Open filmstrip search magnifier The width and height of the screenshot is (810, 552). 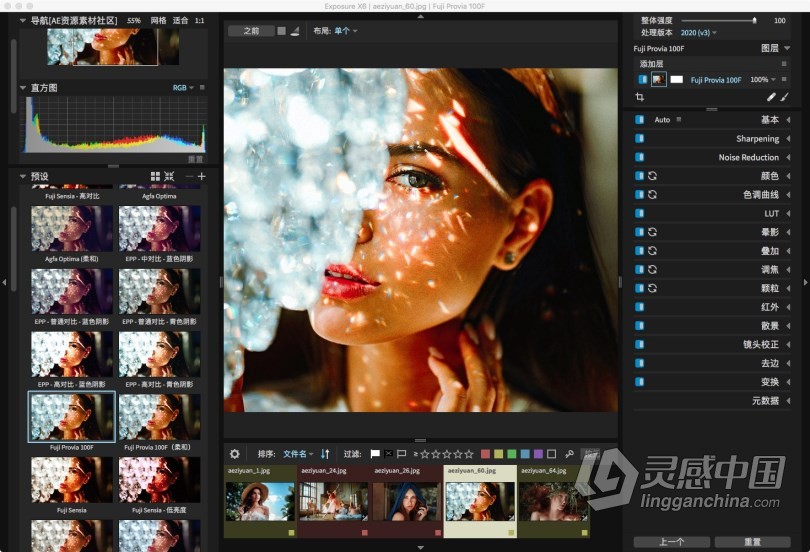click(x=569, y=454)
